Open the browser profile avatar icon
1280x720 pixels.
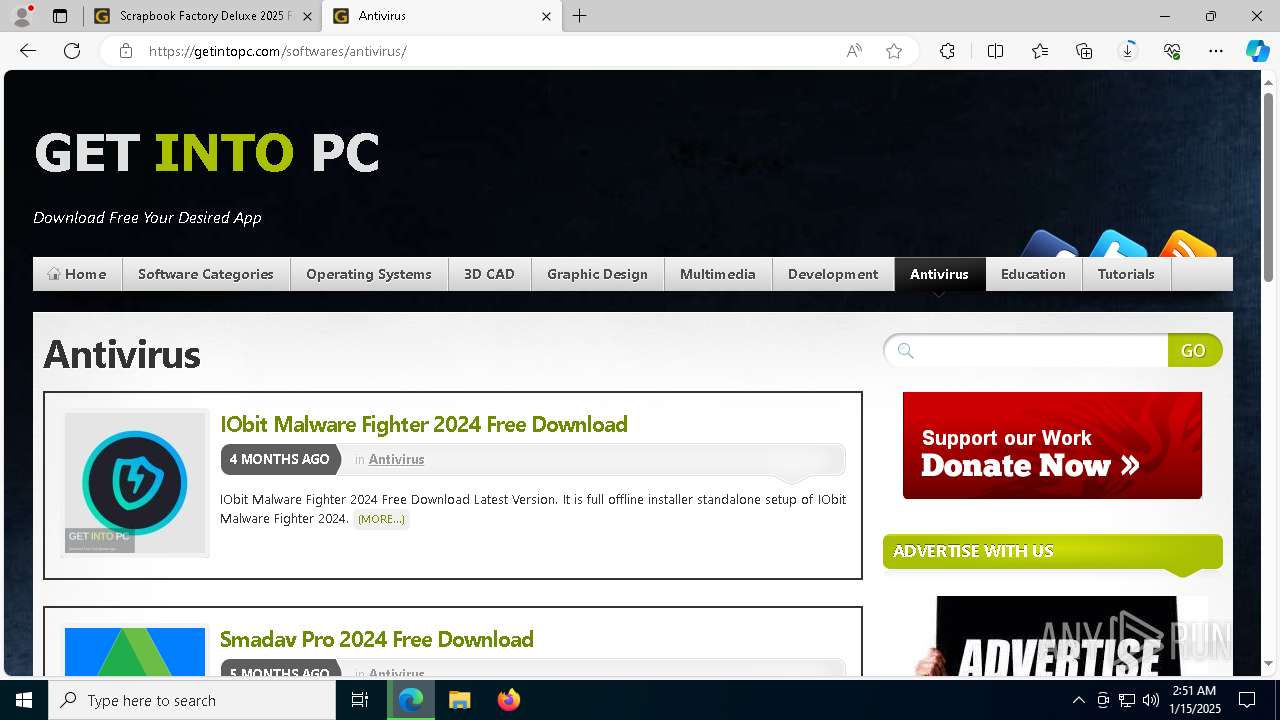coord(22,16)
